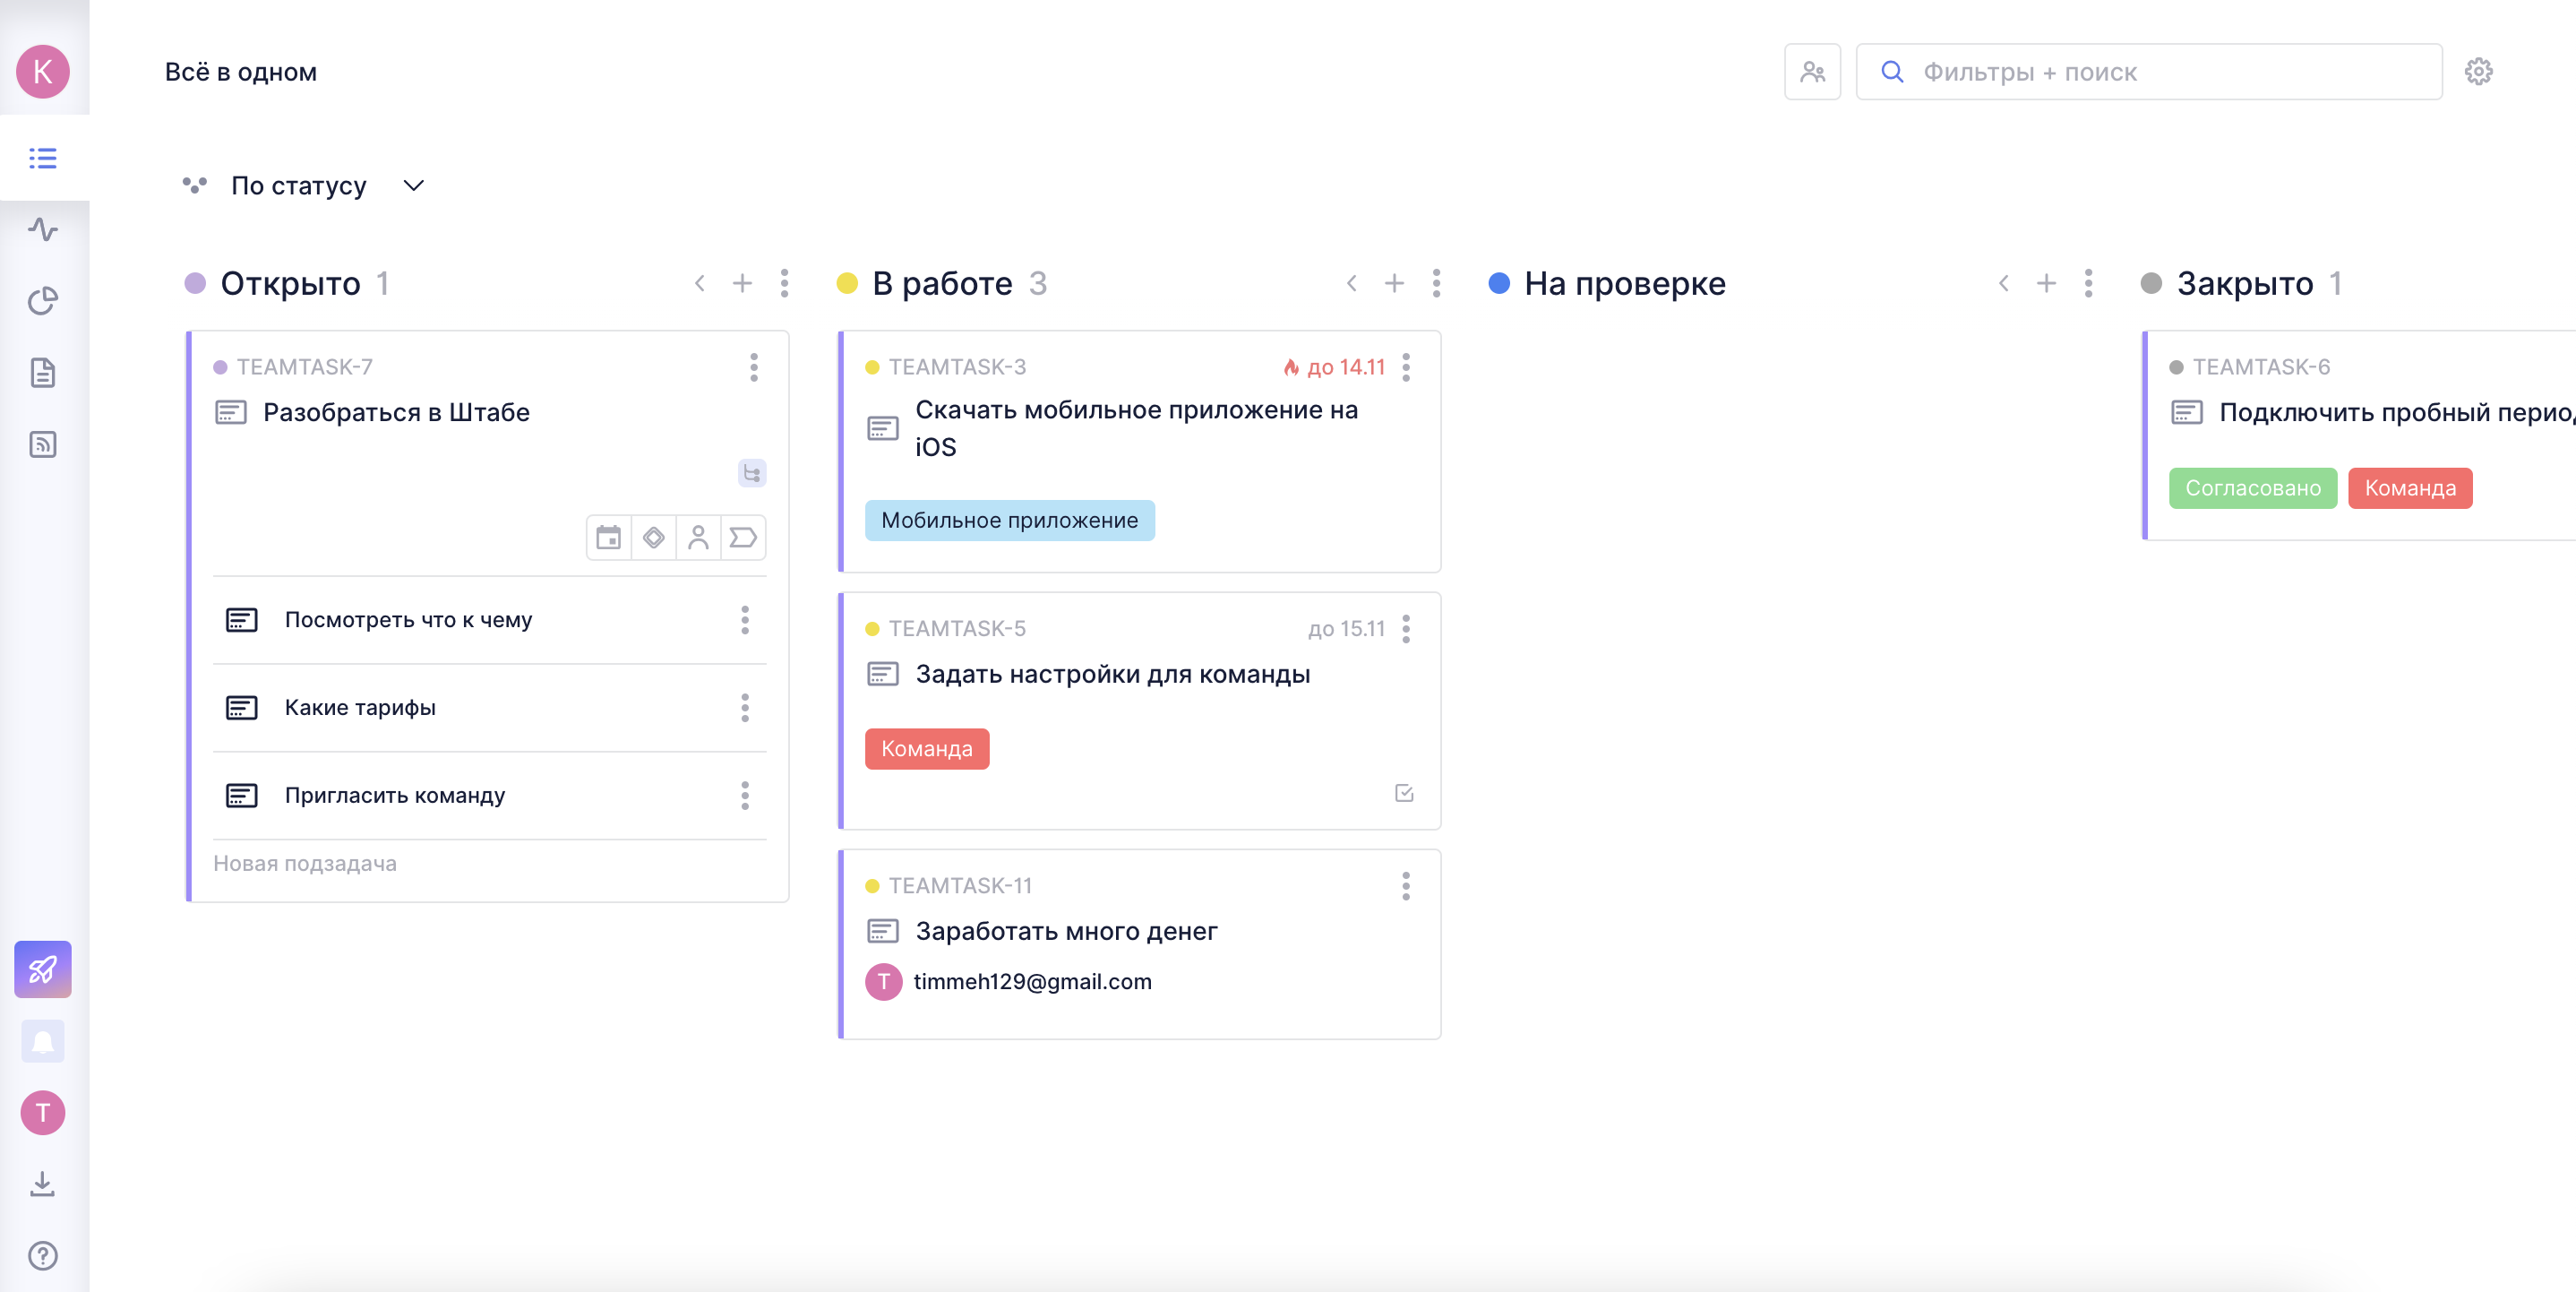
Task: Open three-dot menu of В работе column
Action: (1436, 284)
